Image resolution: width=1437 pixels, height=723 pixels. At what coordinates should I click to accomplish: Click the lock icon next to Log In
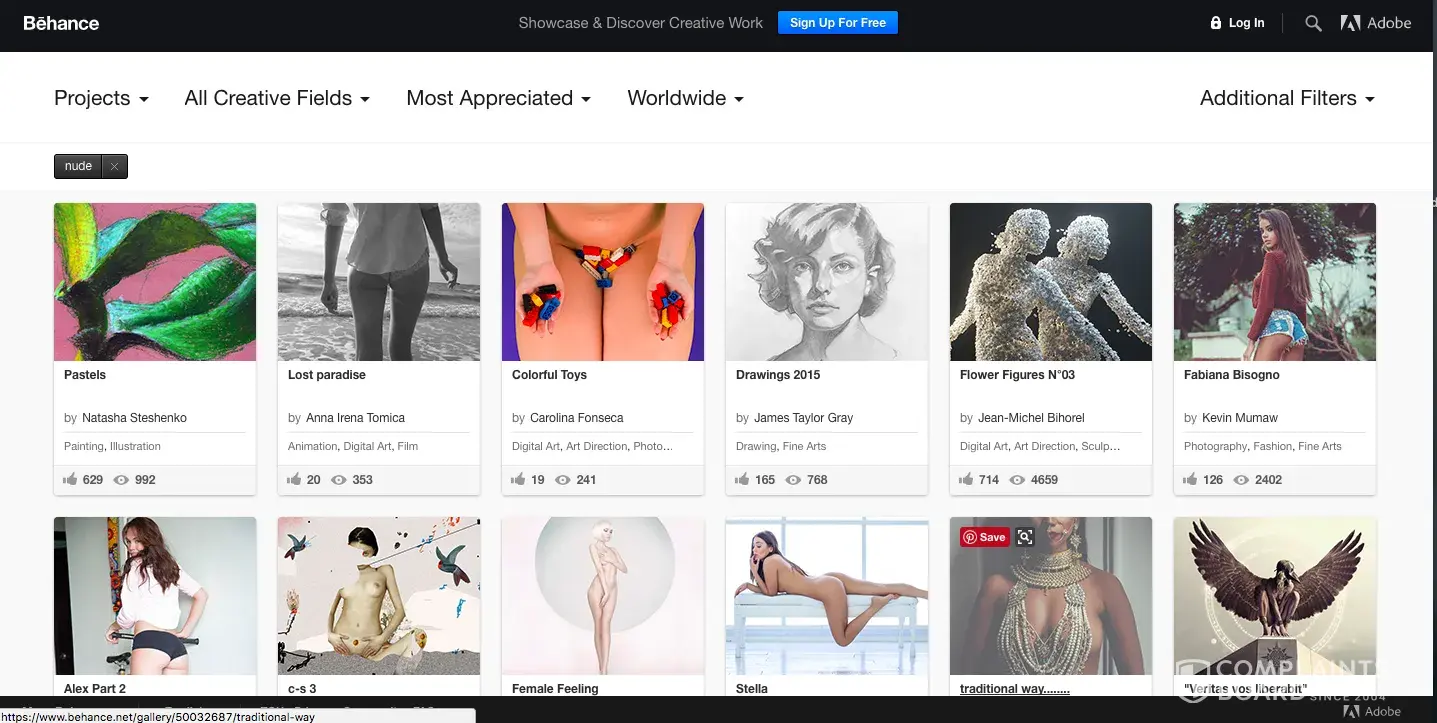click(x=1216, y=23)
